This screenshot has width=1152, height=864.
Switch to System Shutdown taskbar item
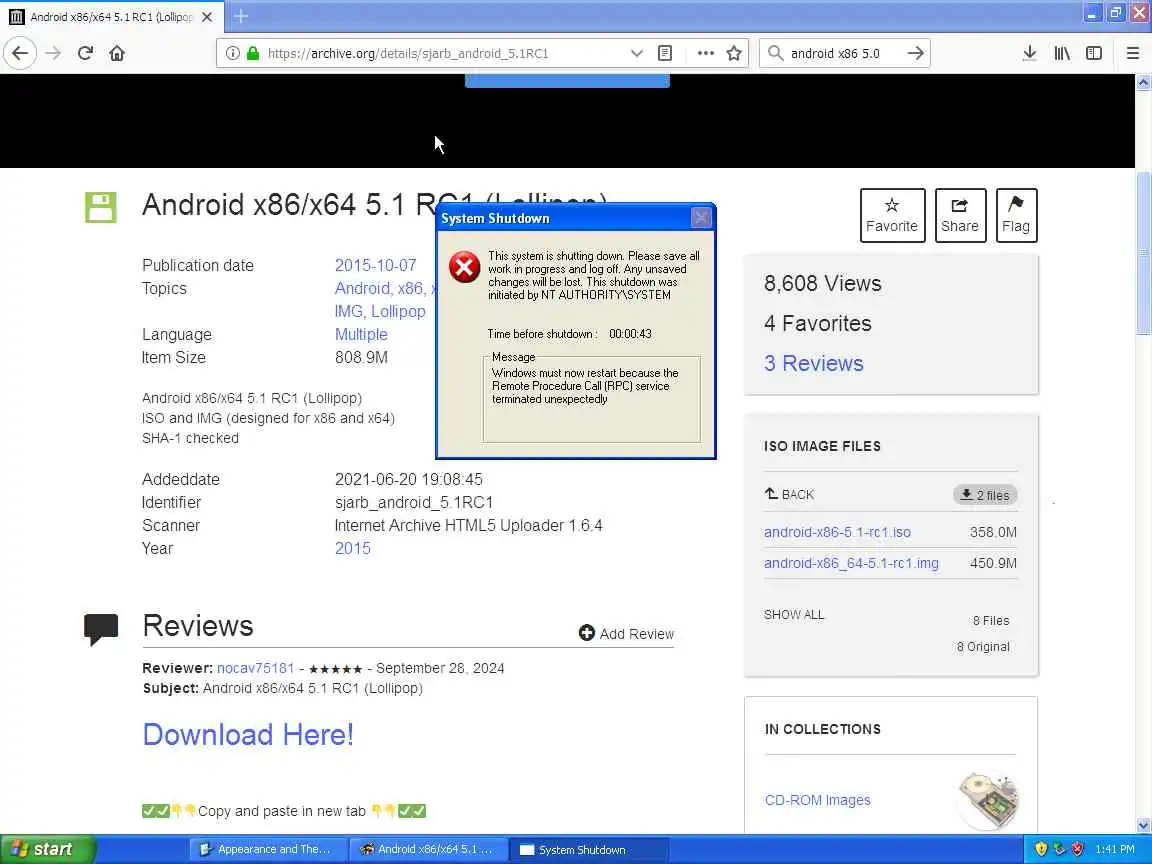tap(588, 849)
